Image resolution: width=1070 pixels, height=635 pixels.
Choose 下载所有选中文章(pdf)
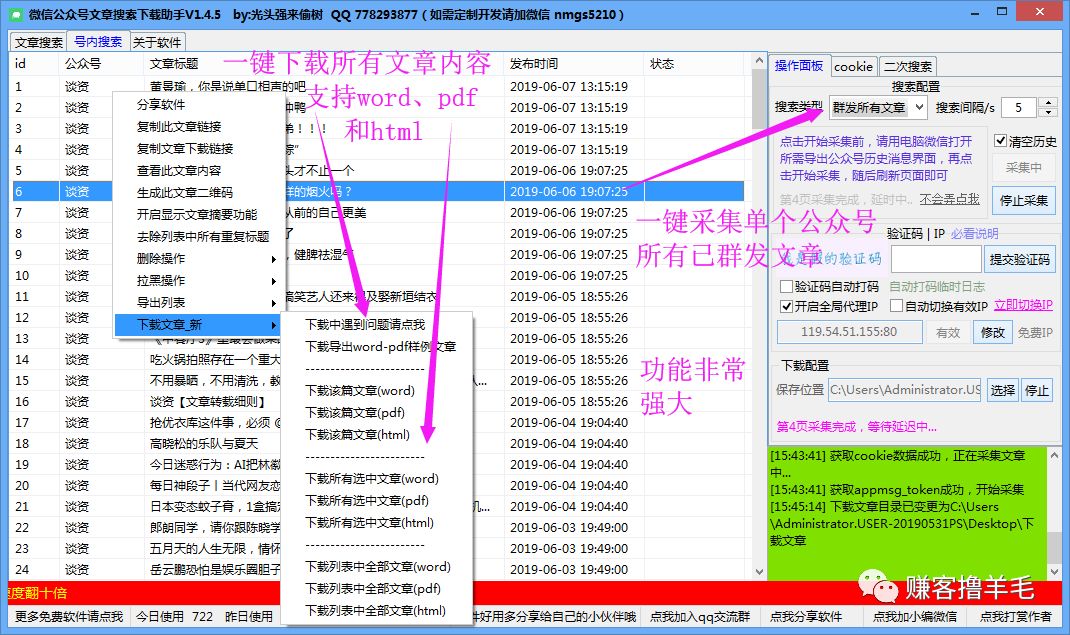(x=377, y=501)
